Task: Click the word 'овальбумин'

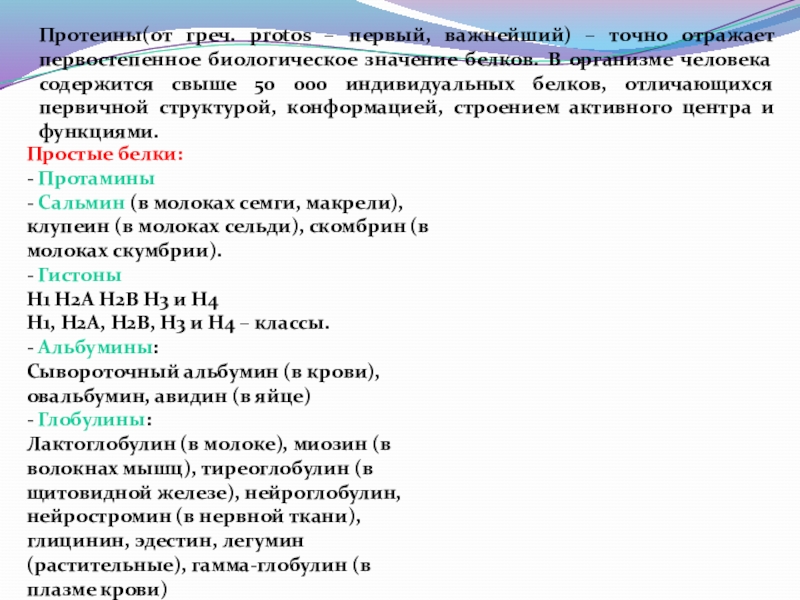Action: tap(87, 396)
